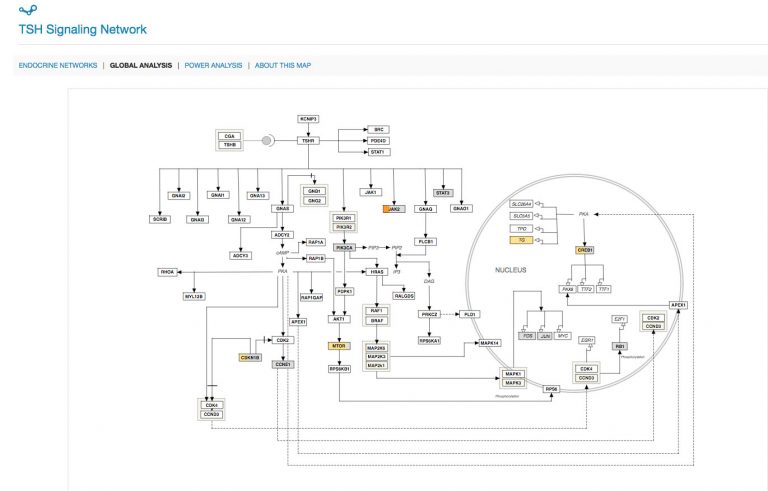This screenshot has height=491, width=768.
Task: Select the CGA node
Action: [230, 136]
